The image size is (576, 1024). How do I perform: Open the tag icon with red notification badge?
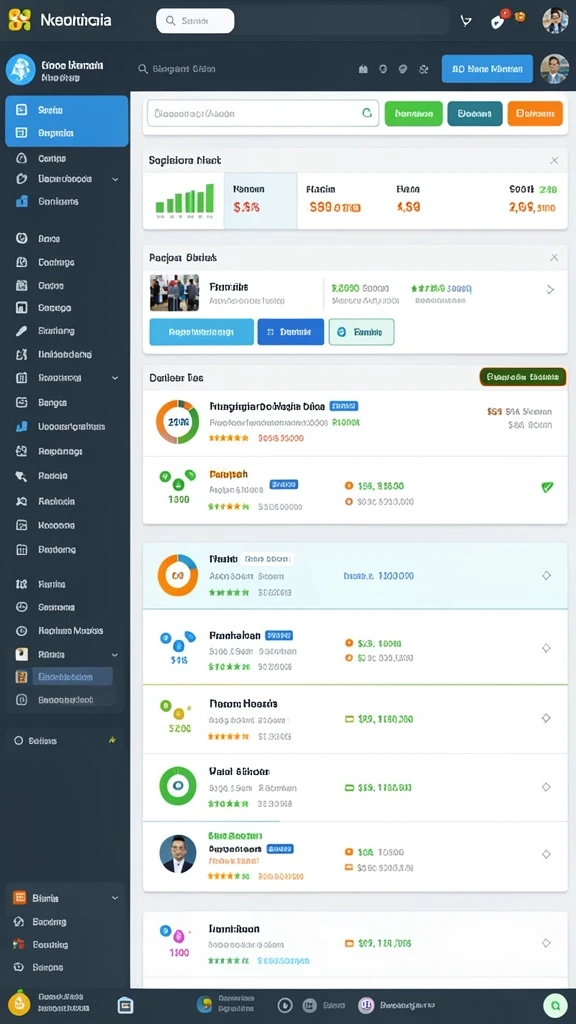498,20
